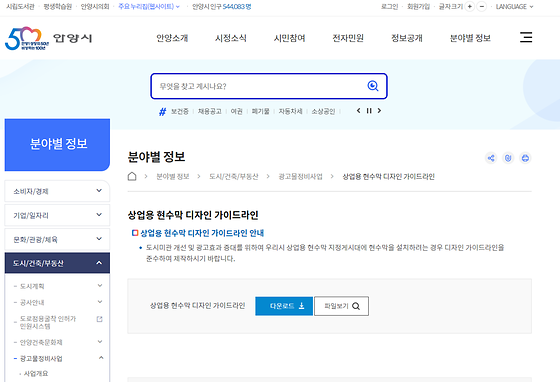This screenshot has width=560, height=382.
Task: Expand 주요 누리집(웹사이트) dropdown
Action: point(149,6)
